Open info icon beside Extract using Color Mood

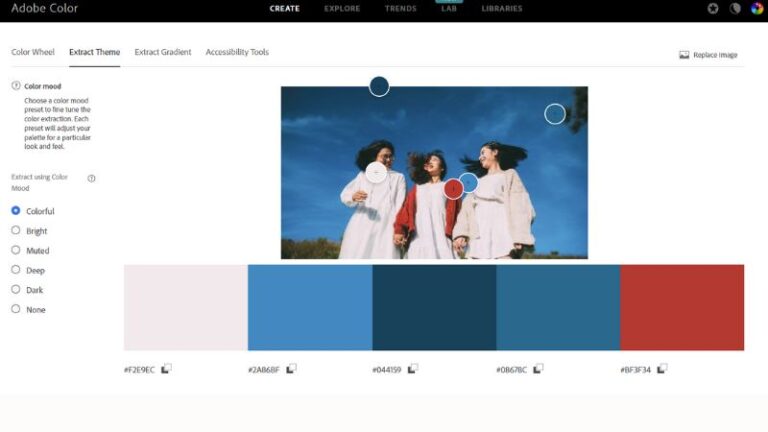point(91,178)
